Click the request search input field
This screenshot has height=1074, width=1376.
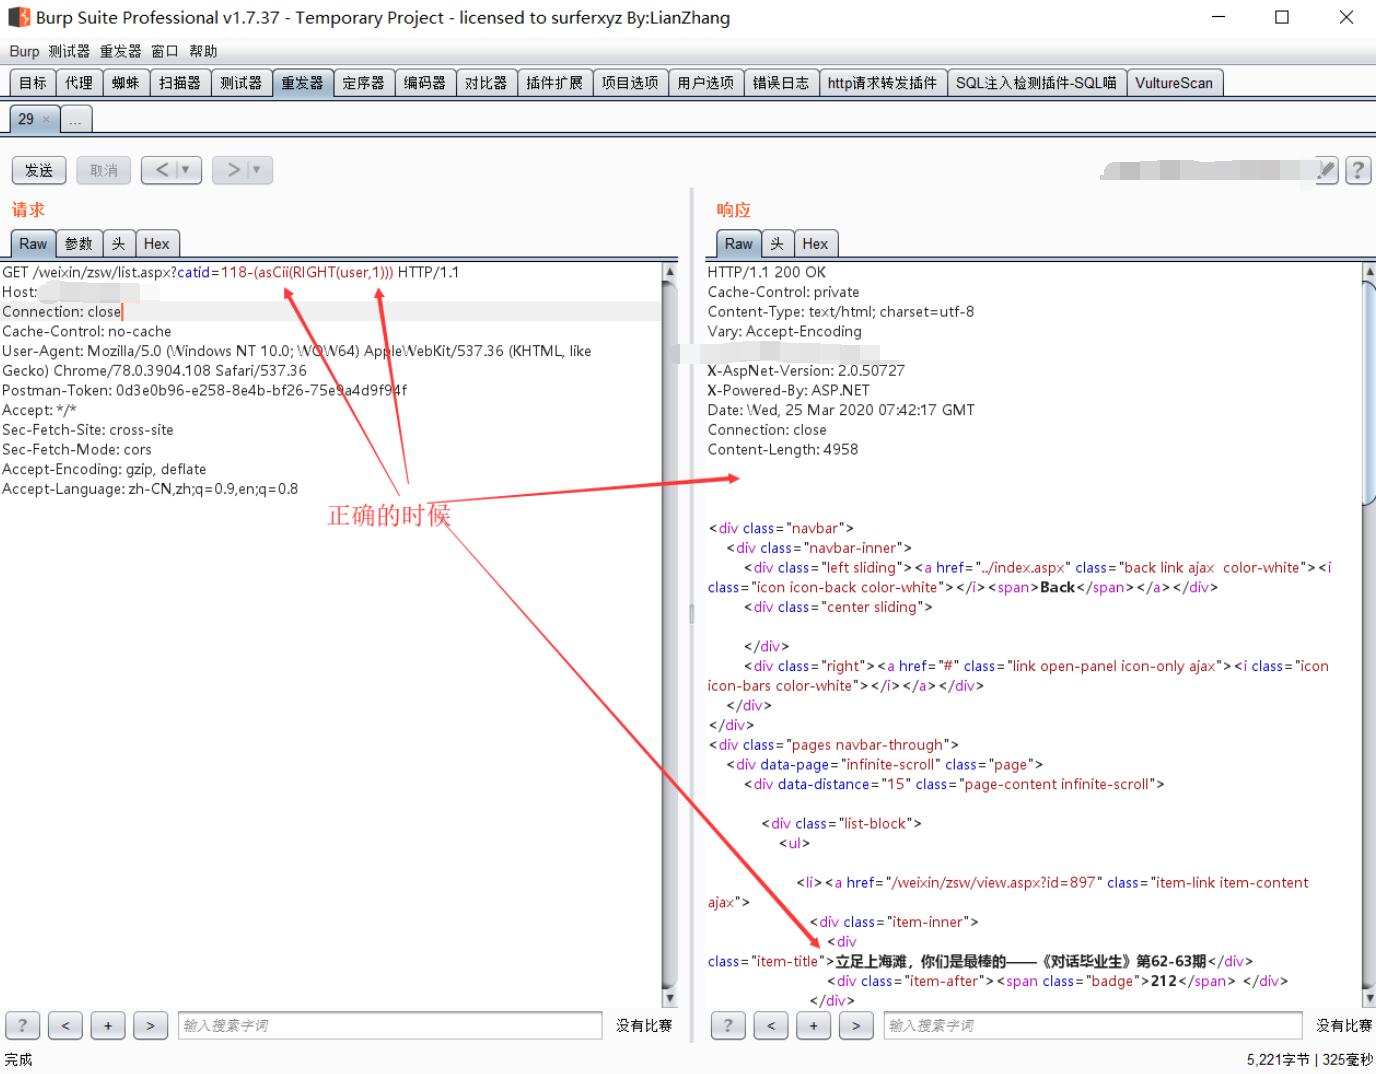390,1025
